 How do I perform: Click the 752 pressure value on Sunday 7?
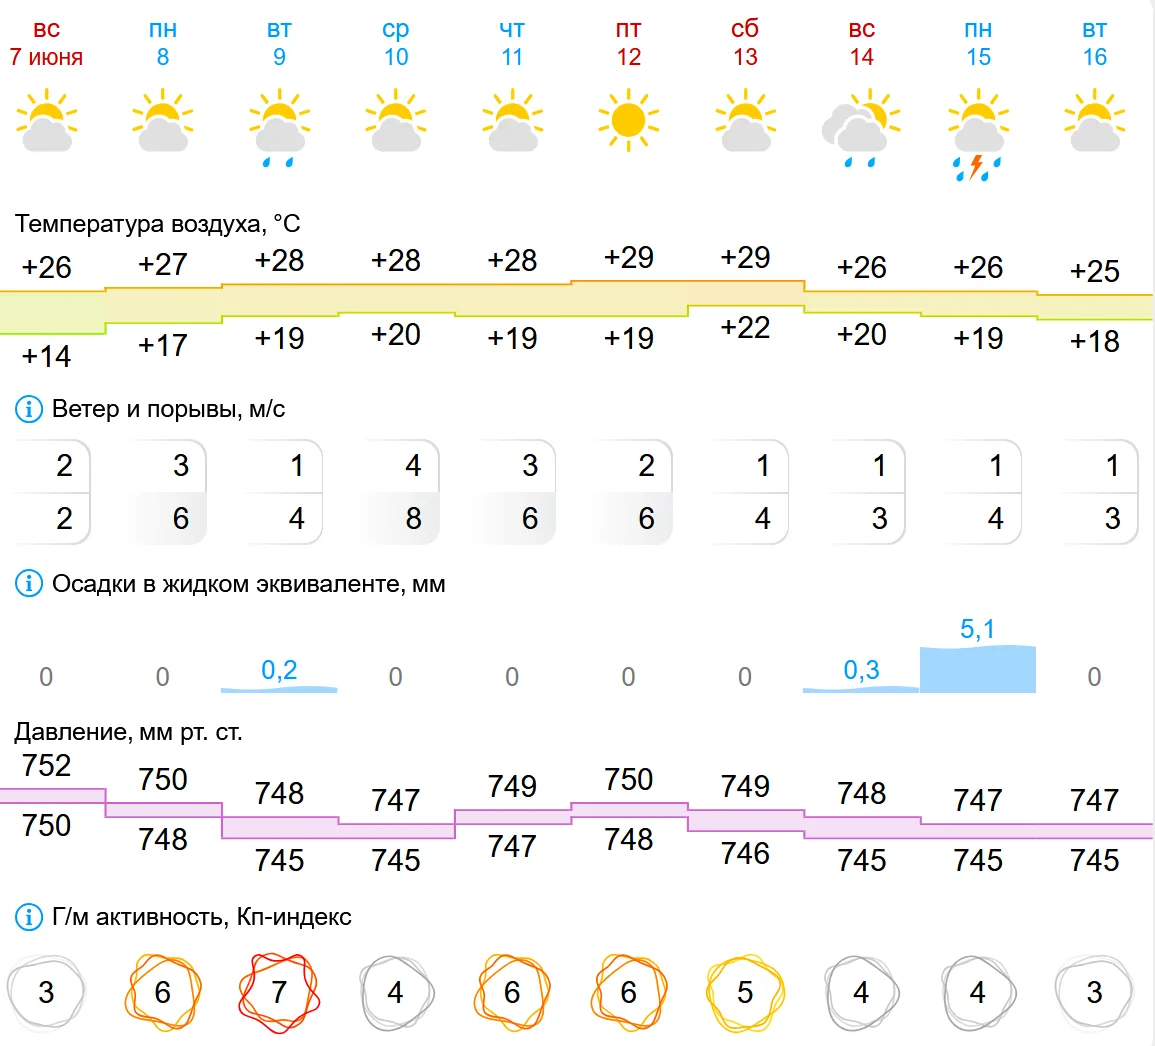[46, 765]
